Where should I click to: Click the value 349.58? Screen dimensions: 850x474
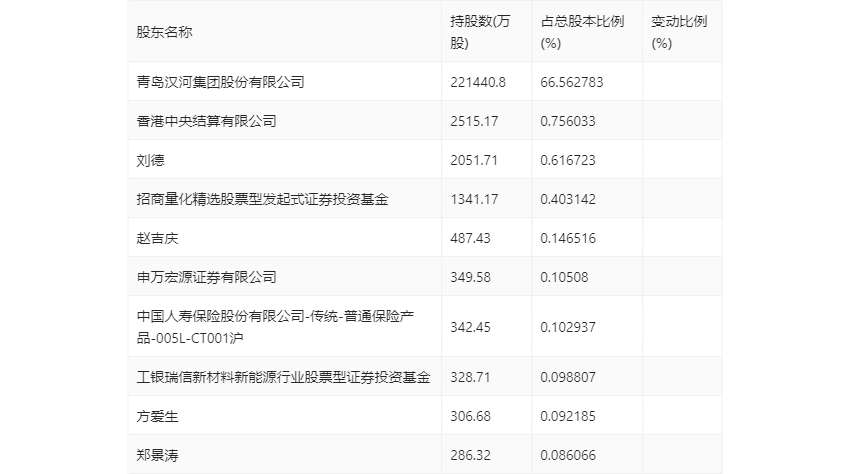[x=470, y=277]
